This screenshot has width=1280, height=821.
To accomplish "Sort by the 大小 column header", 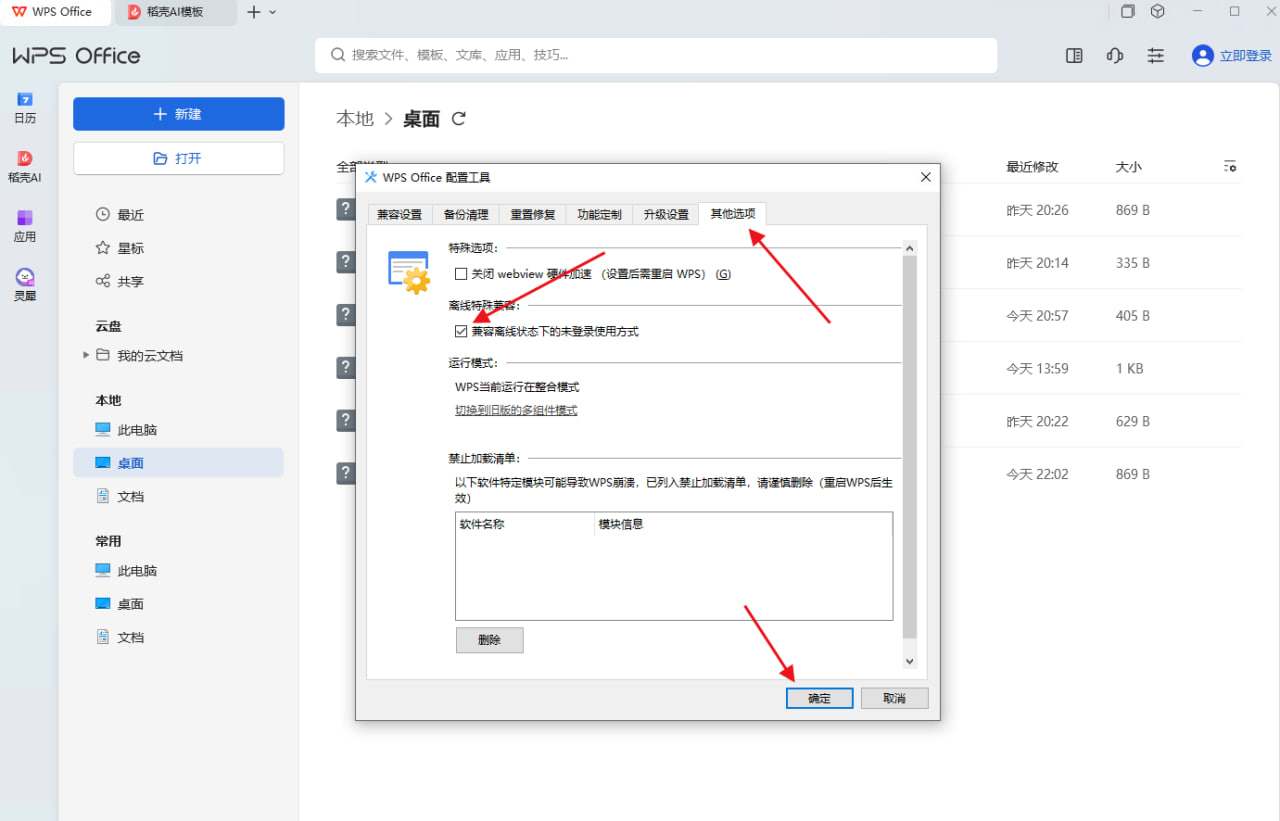I will pyautogui.click(x=1128, y=167).
